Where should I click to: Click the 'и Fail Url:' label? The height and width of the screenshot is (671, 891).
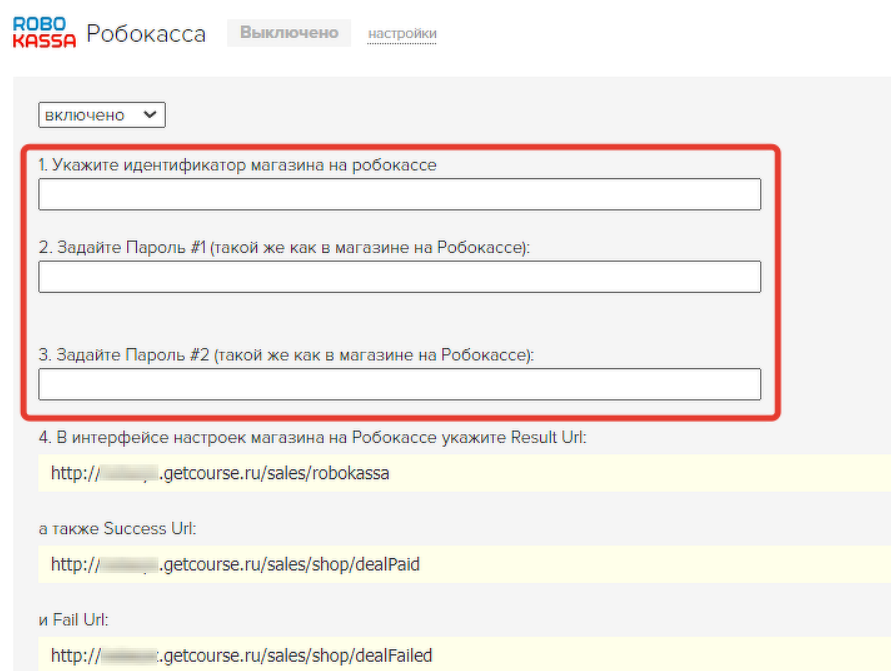point(73,619)
